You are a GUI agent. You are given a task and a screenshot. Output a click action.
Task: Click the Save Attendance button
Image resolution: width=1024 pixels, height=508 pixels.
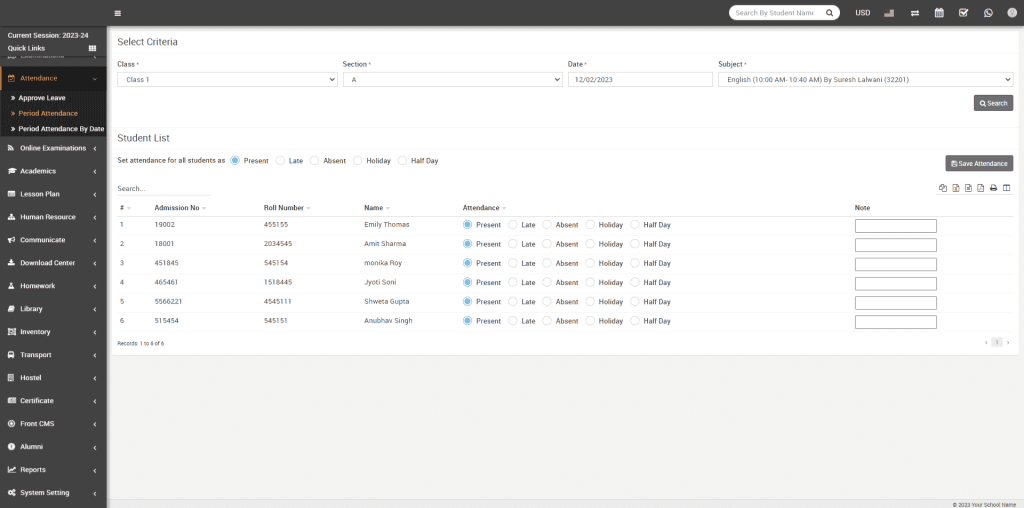pyautogui.click(x=979, y=163)
